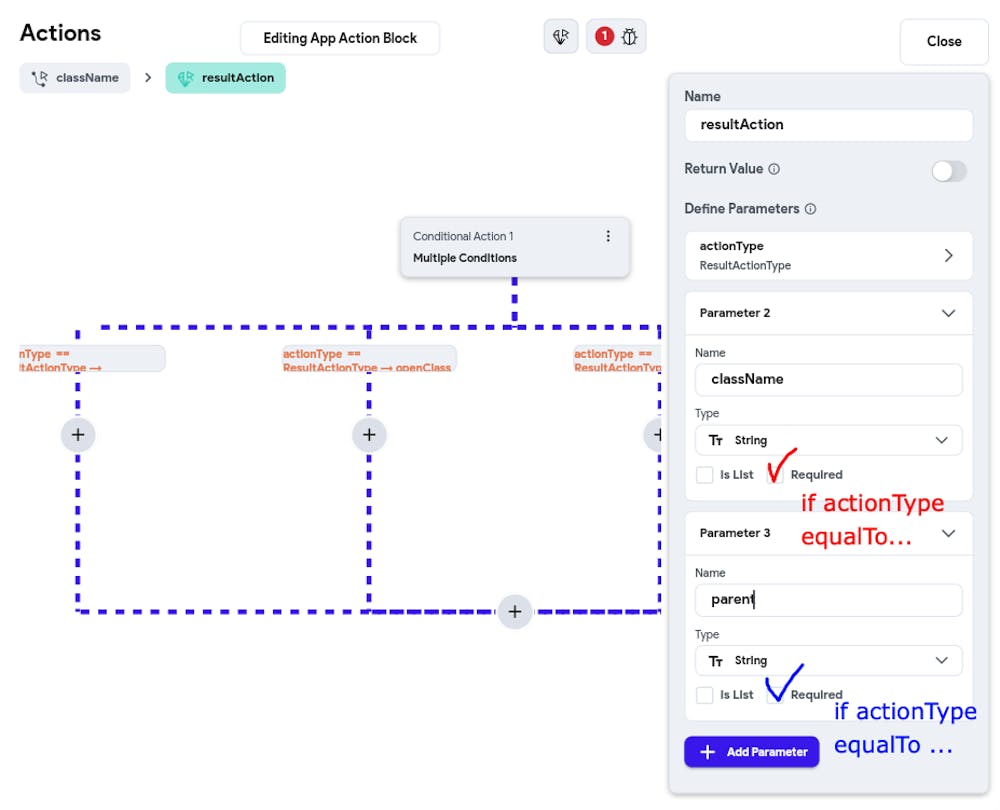The image size is (1000, 810).
Task: Click the String type icon for classname parameter
Action: [714, 440]
